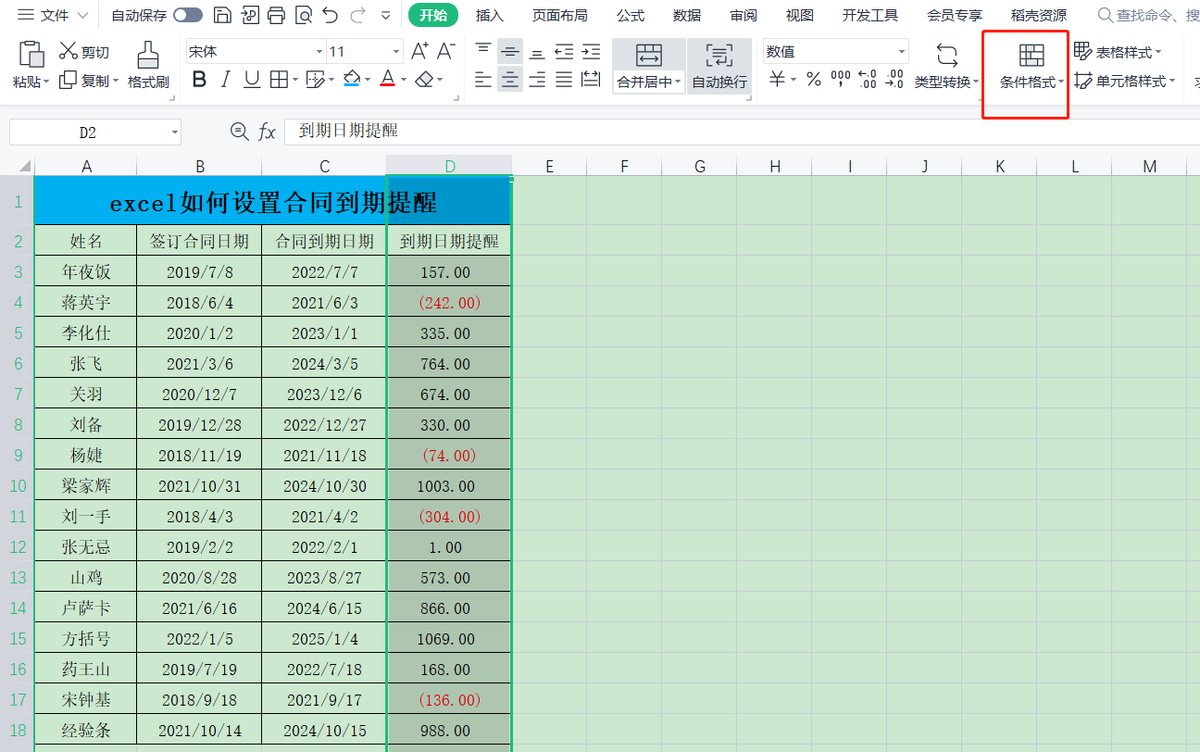Click the justify alignment icon

pos(564,80)
